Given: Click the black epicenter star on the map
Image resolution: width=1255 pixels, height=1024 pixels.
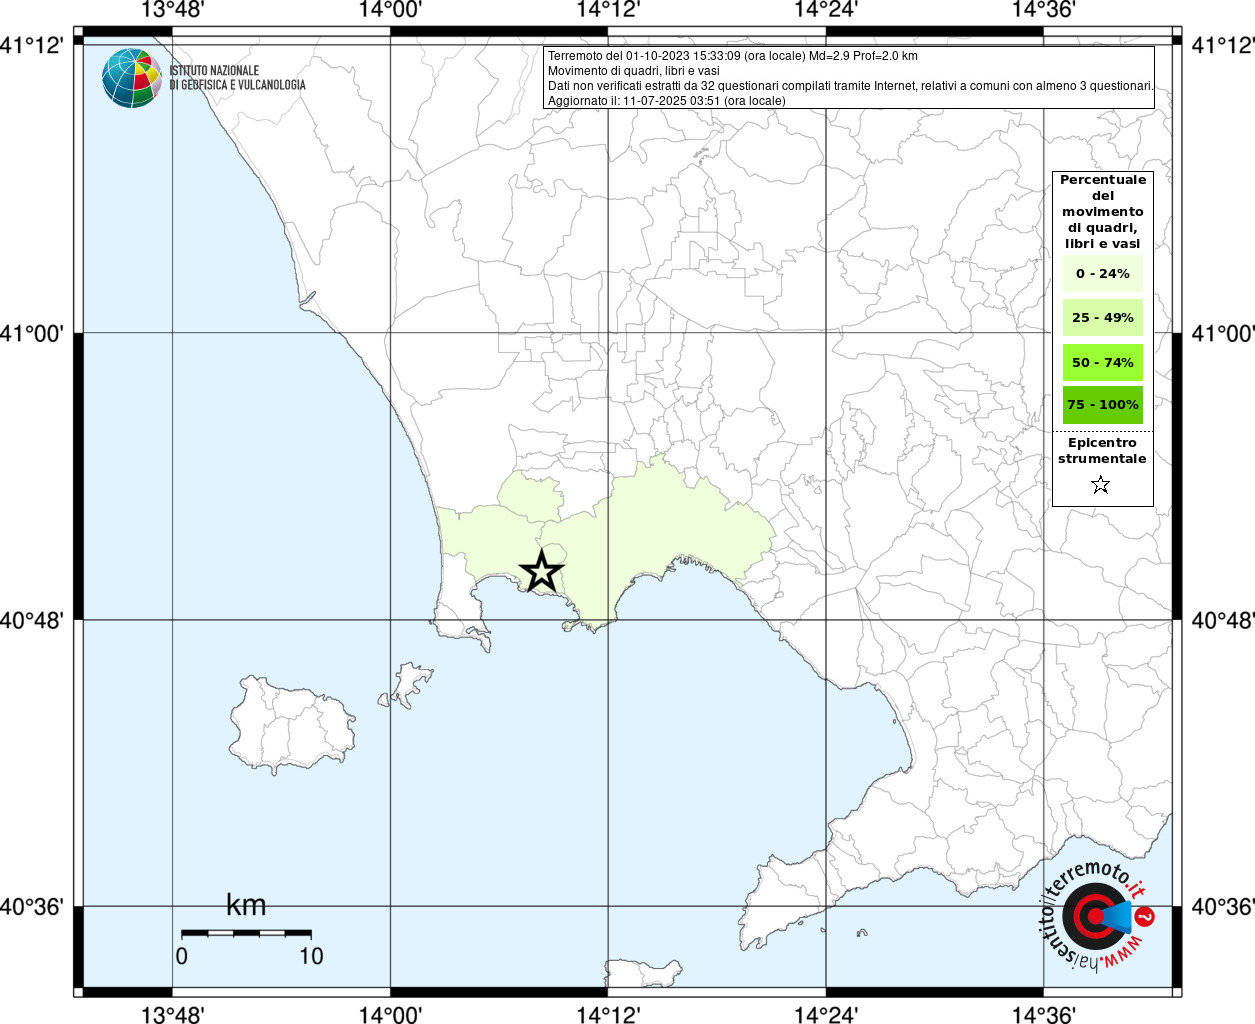Looking at the screenshot, I should 541,572.
